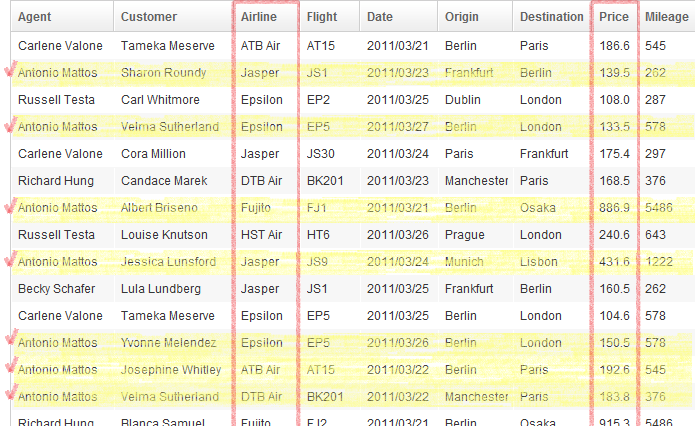Image resolution: width=695 pixels, height=426 pixels.
Task: Select the Lula Lundberg booking row
Action: [353, 289]
